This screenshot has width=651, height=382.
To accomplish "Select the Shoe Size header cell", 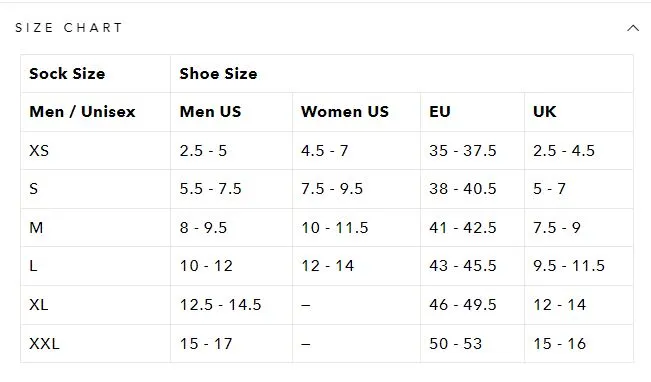I will coord(401,73).
